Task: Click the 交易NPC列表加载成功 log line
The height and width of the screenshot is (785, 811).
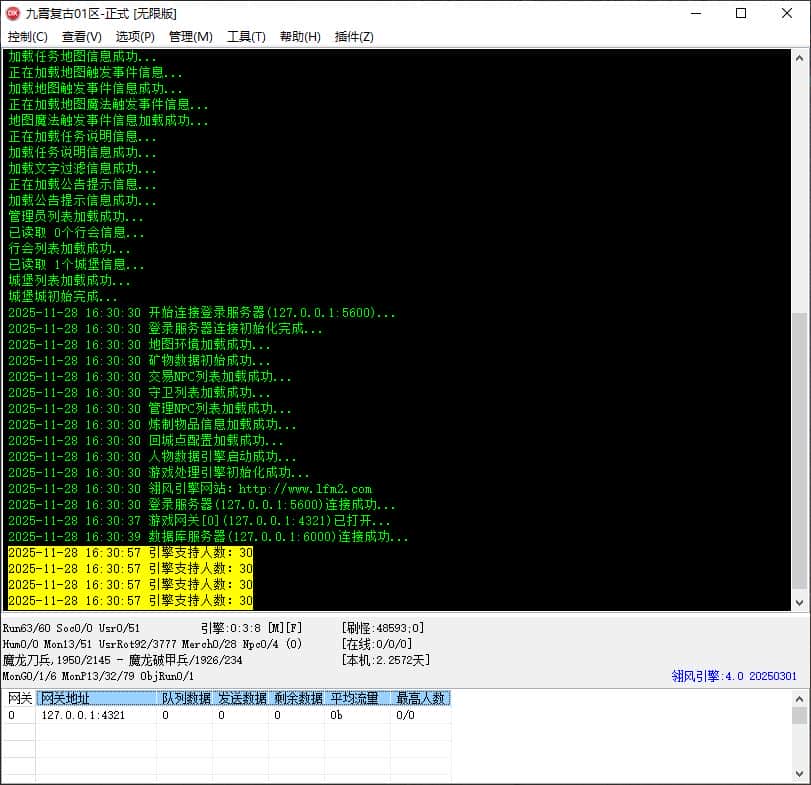Action: pos(149,377)
